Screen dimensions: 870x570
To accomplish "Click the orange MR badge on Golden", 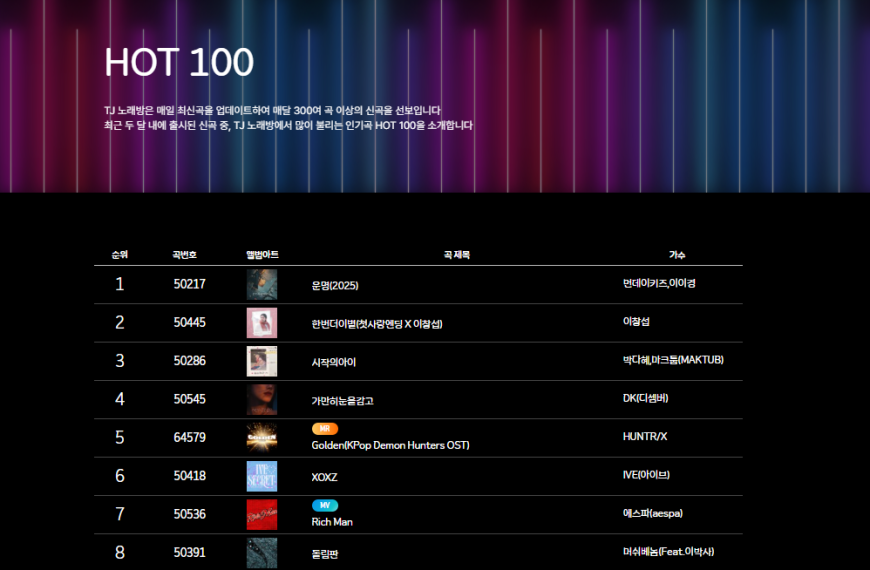I will tap(325, 429).
